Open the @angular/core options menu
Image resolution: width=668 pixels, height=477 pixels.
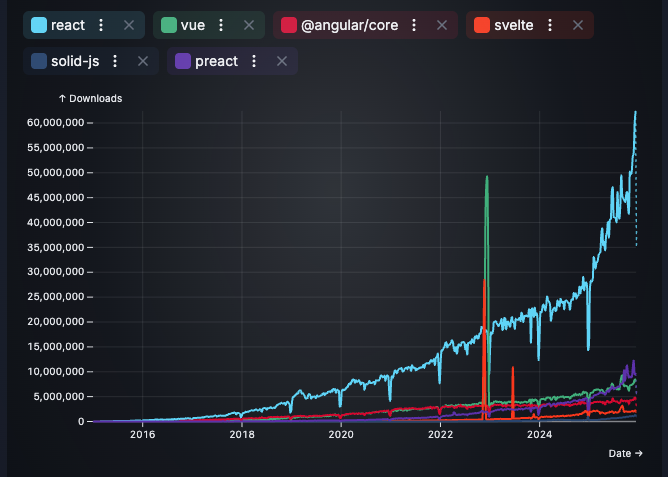coord(414,25)
